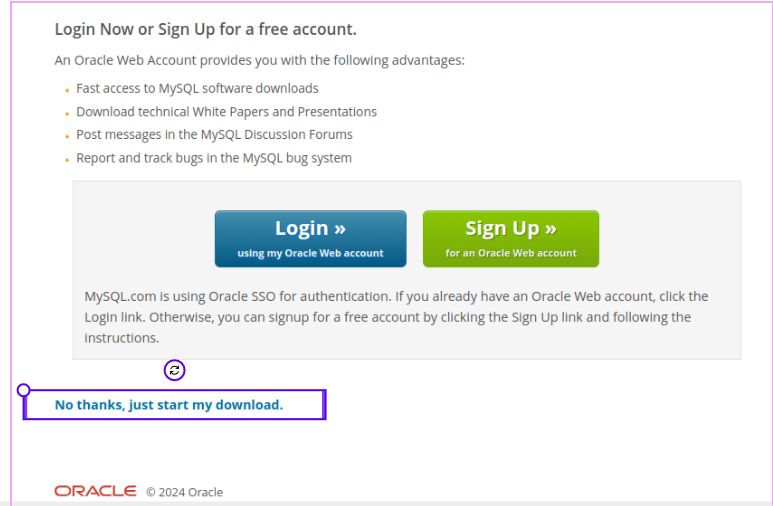Click the '© 2024 Oracle' copyright text
This screenshot has width=773, height=506.
(184, 492)
